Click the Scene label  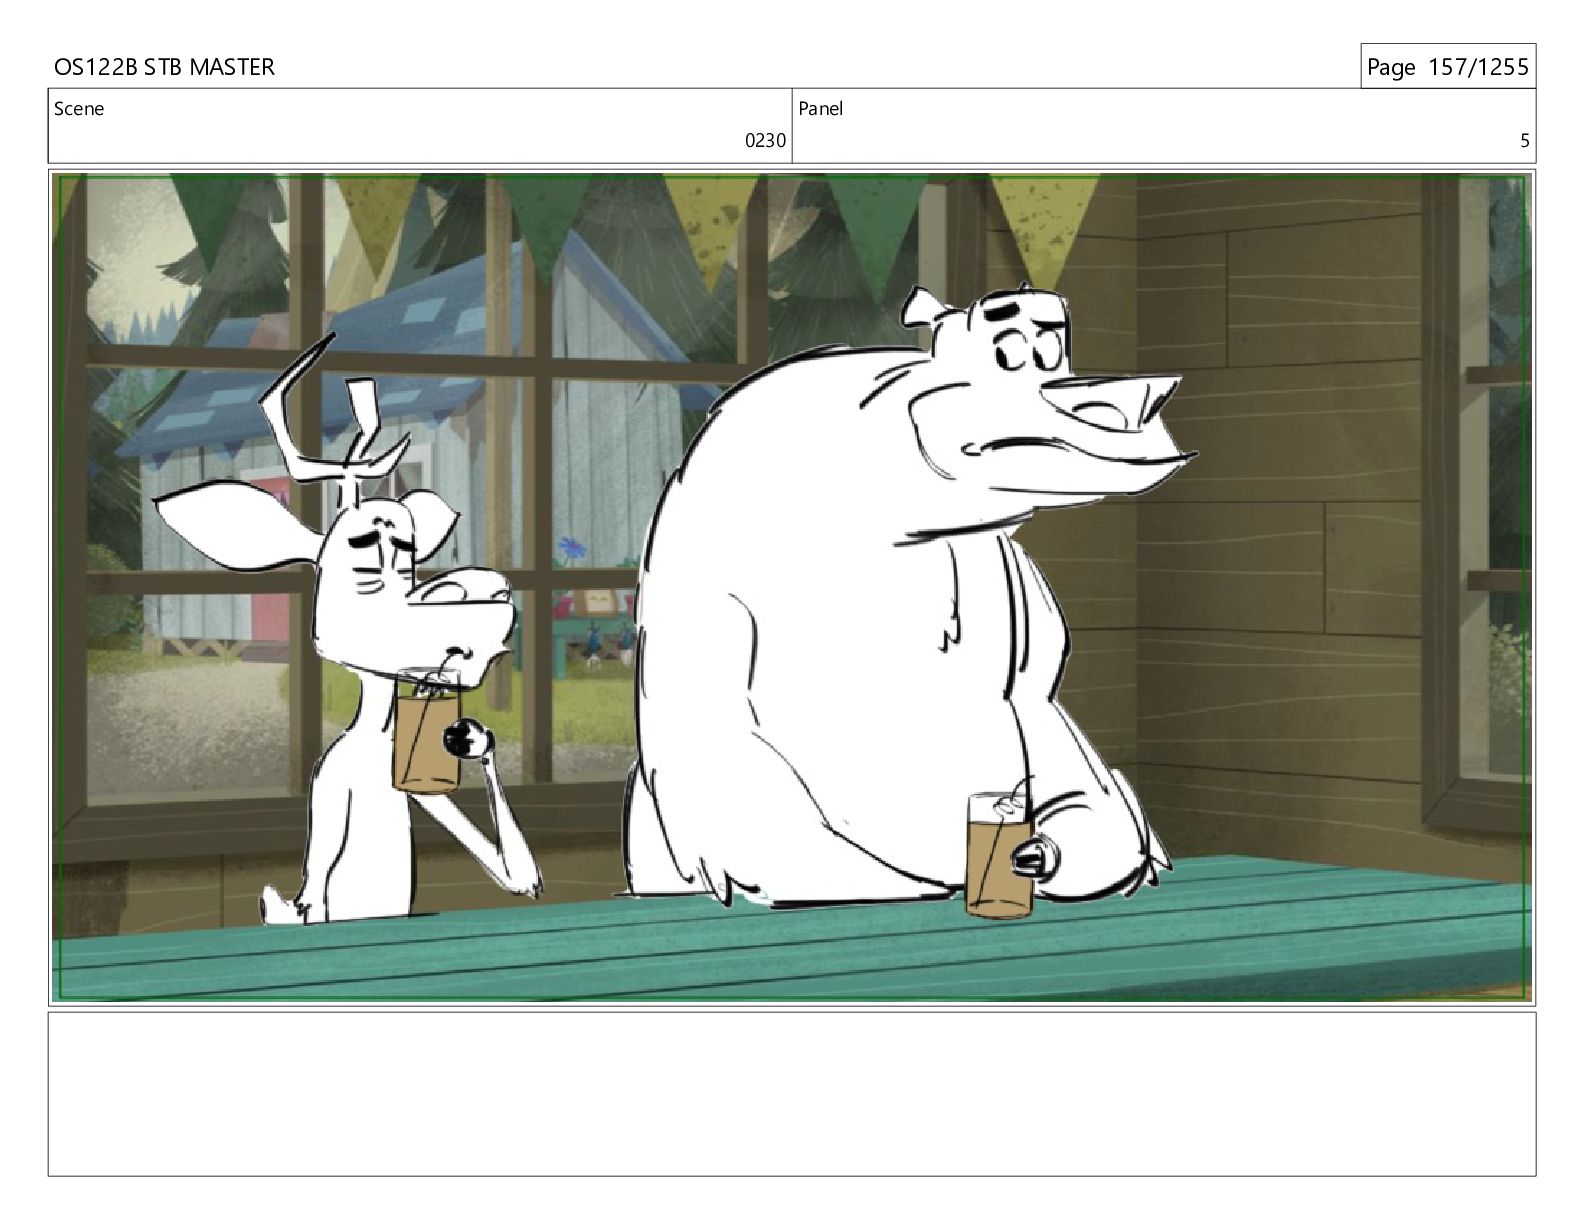click(x=79, y=109)
